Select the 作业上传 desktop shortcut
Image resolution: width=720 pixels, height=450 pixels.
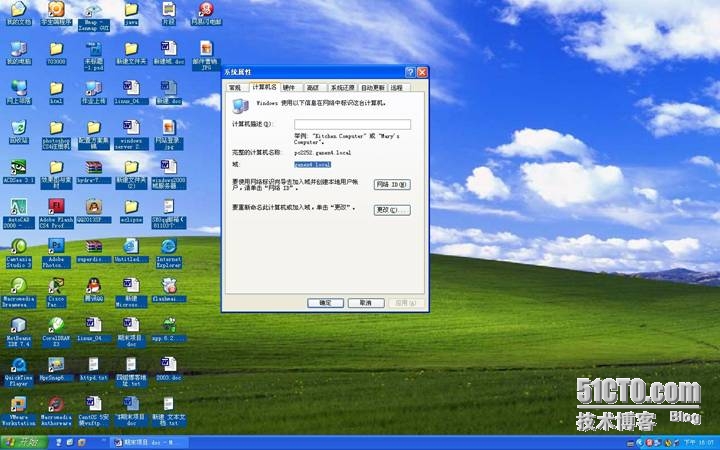tap(94, 92)
